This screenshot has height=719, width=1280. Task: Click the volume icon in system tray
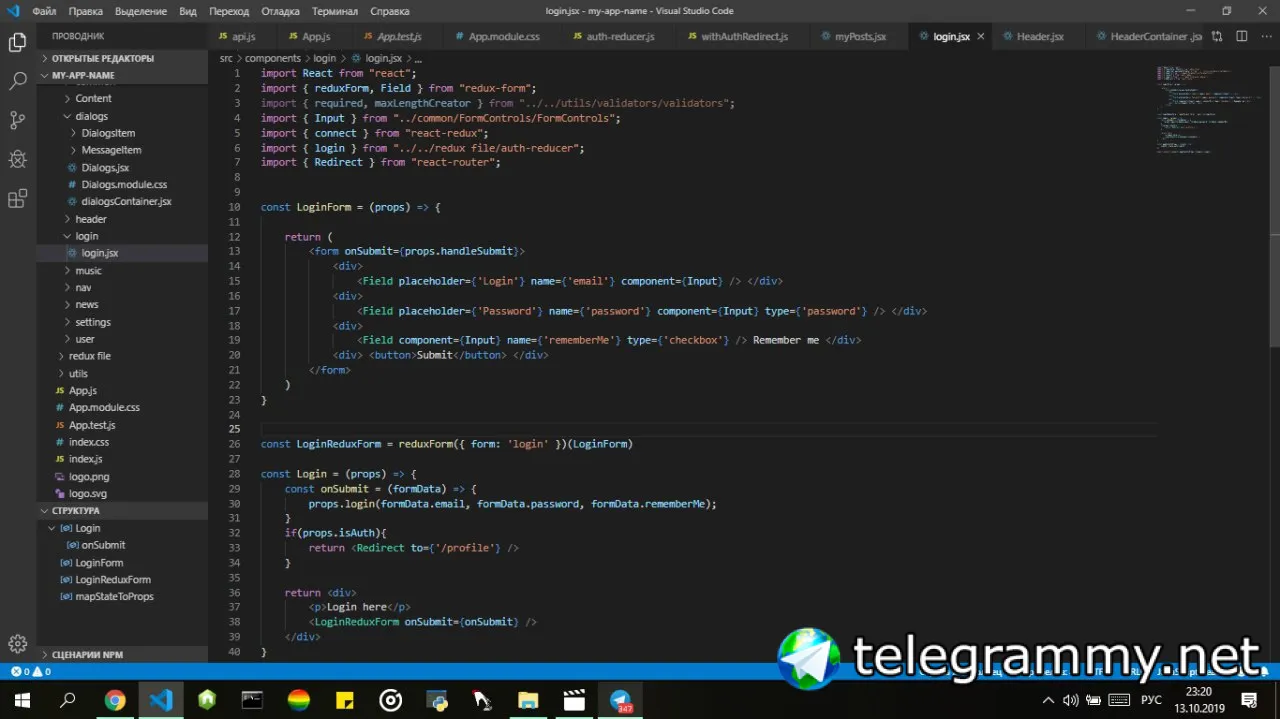pos(1071,700)
